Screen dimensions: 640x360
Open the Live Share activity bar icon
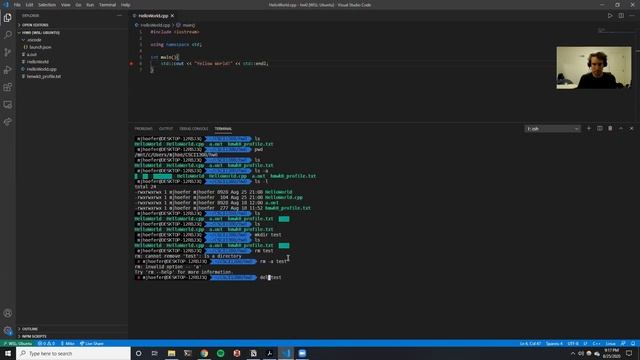click(x=8, y=122)
